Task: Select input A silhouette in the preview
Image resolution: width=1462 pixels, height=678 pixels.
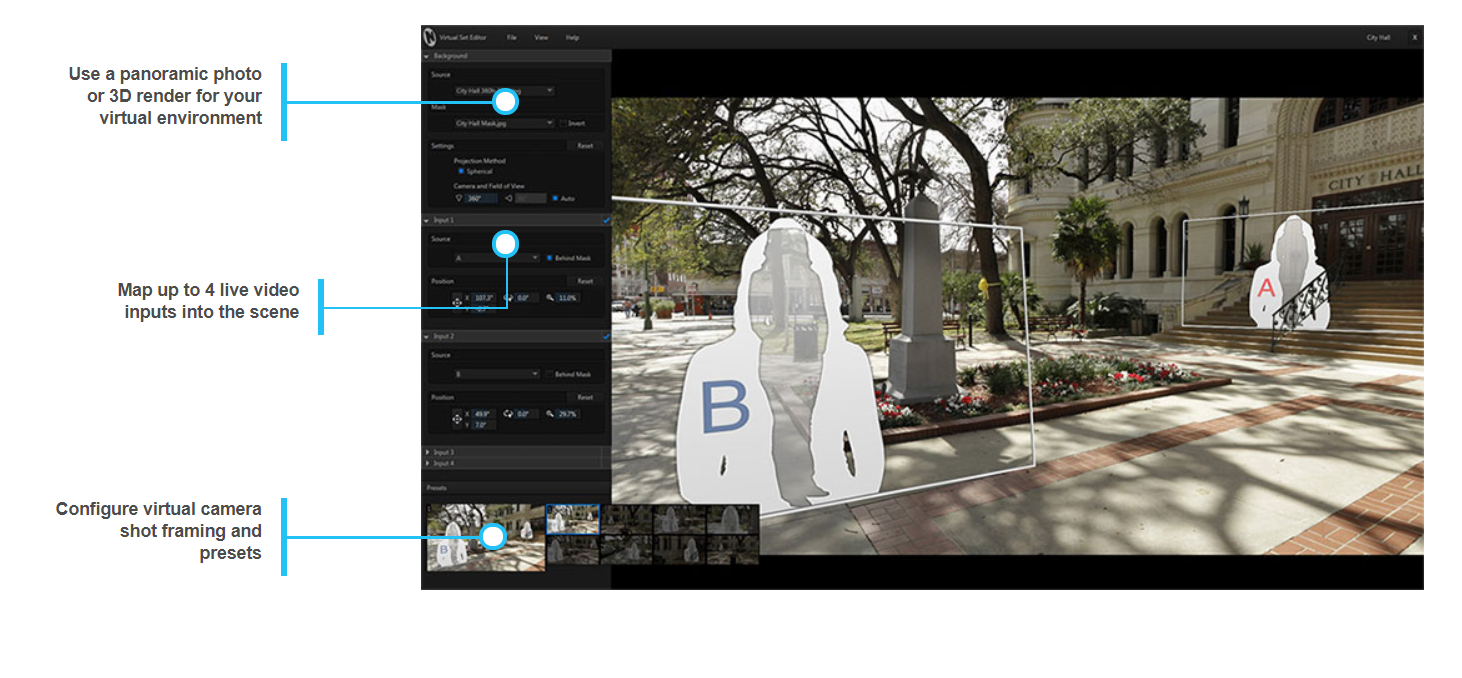Action: pyautogui.click(x=1290, y=272)
